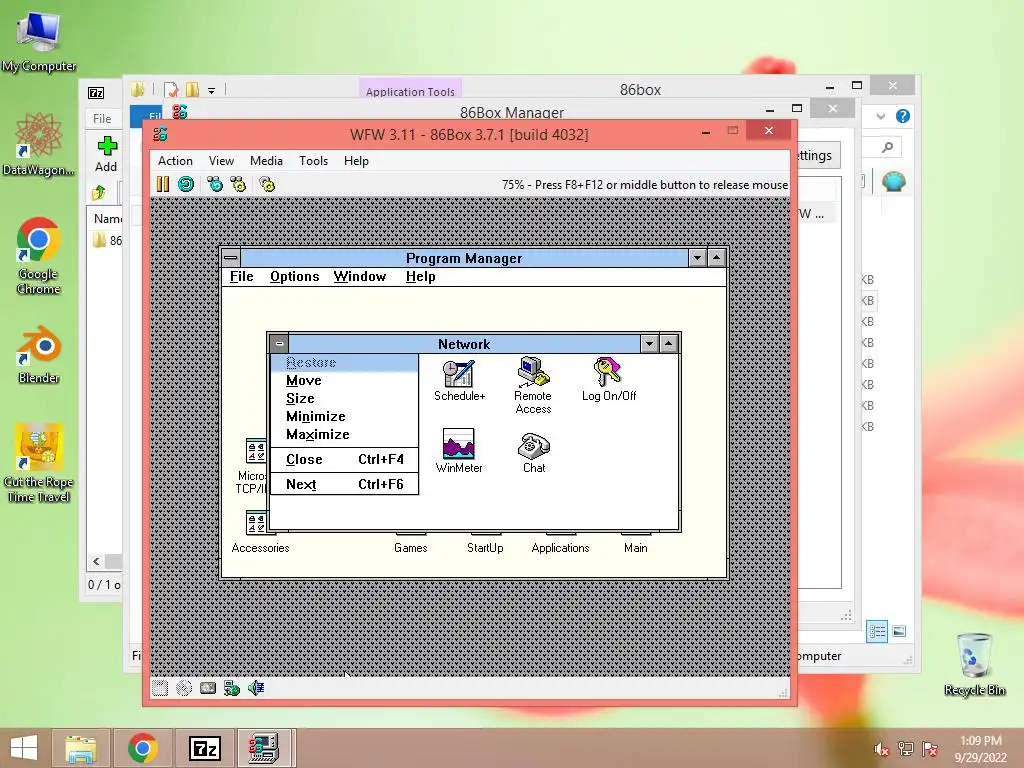Choose Maximize from the control menu
Viewport: 1024px width, 768px height.
point(344,434)
